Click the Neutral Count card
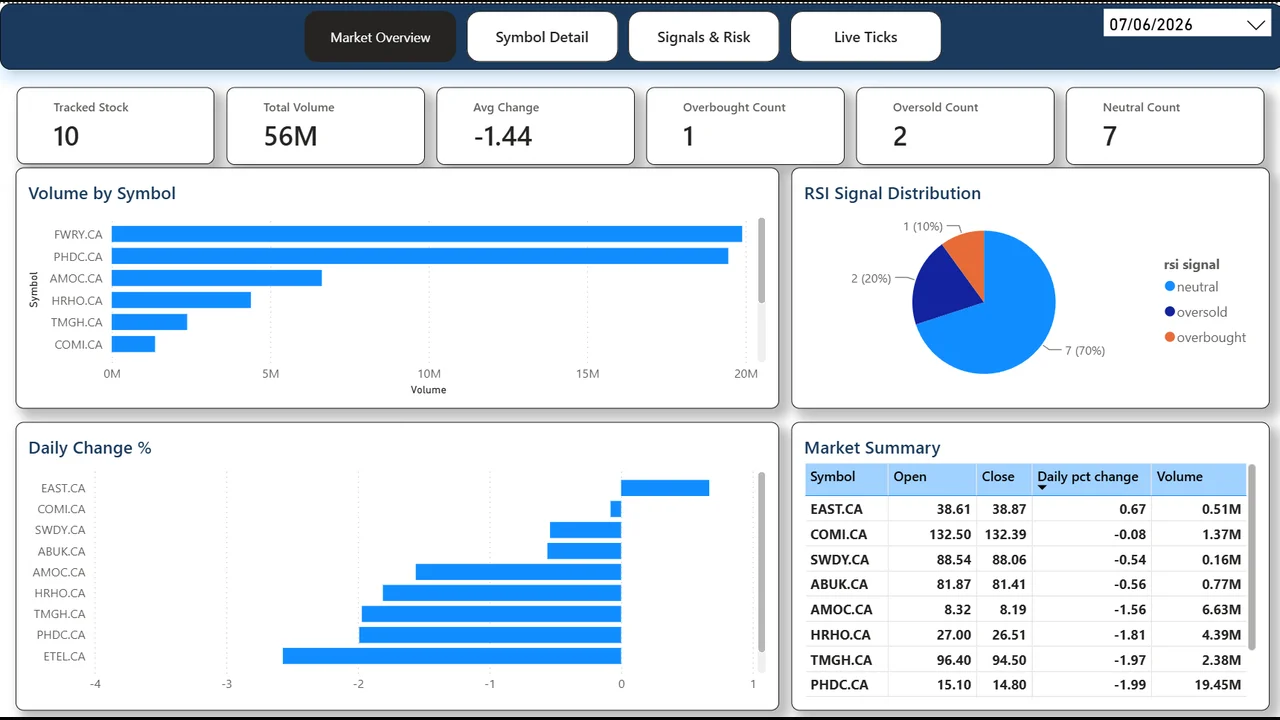 [1165, 126]
